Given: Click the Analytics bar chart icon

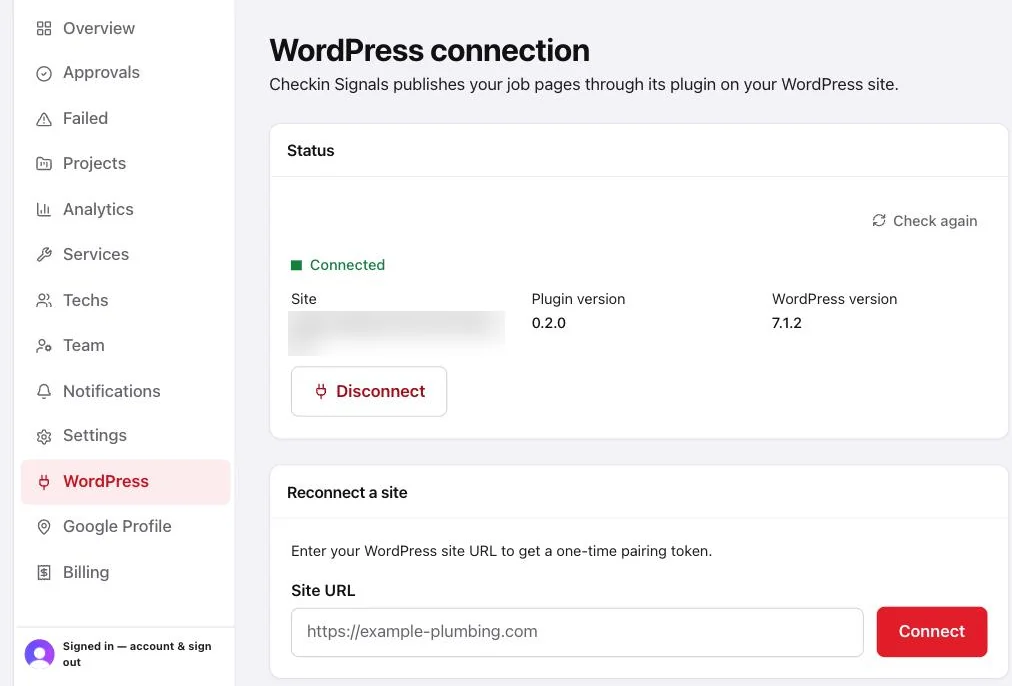Looking at the screenshot, I should [44, 209].
